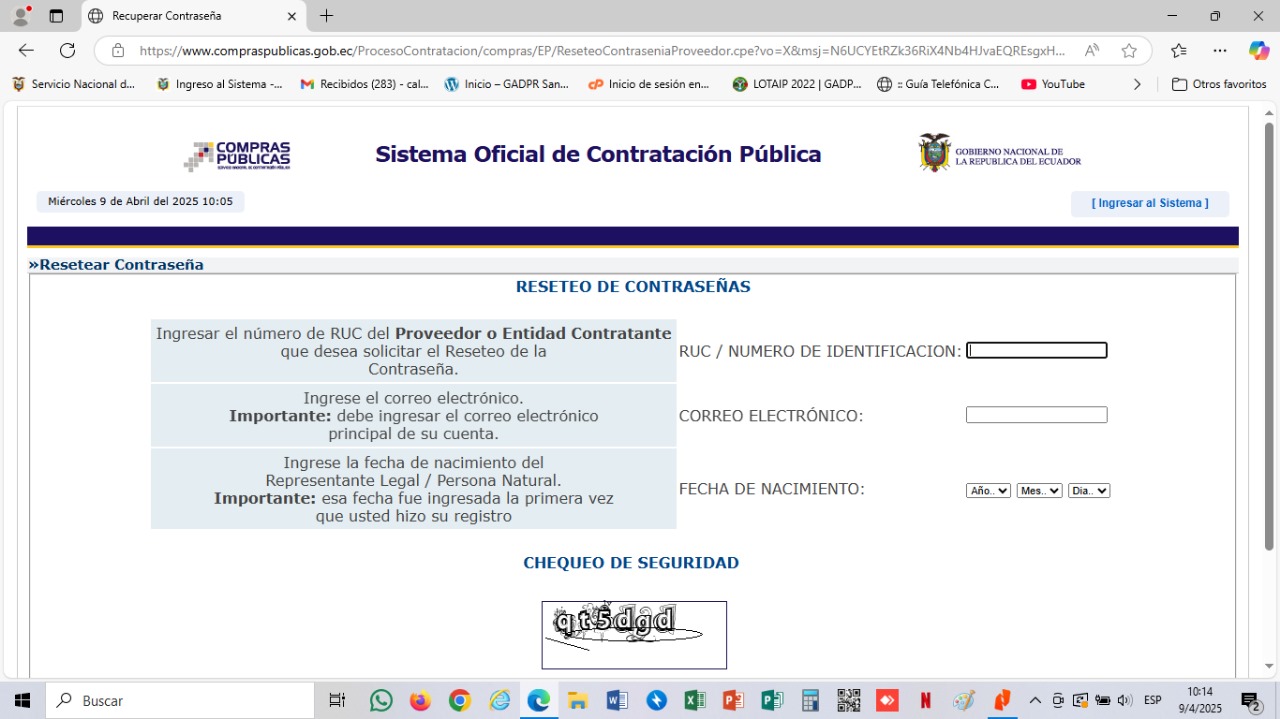Click the Read aloud icon in the address bar
This screenshot has width=1280, height=719.
1092,50
